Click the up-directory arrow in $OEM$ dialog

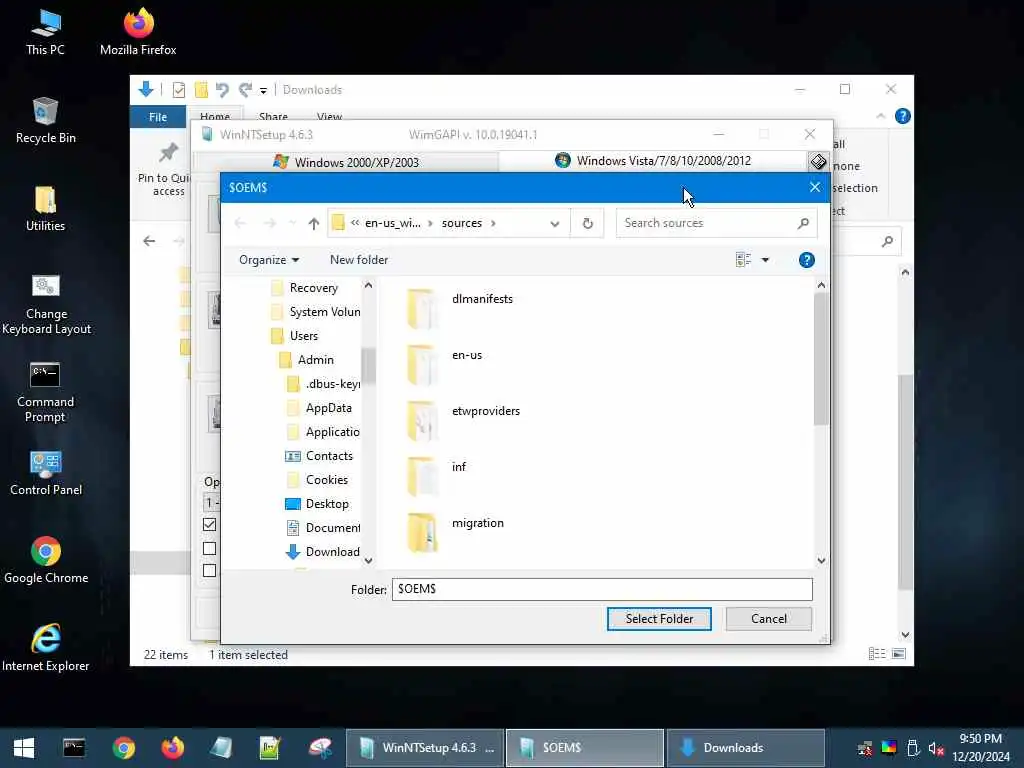coord(313,223)
